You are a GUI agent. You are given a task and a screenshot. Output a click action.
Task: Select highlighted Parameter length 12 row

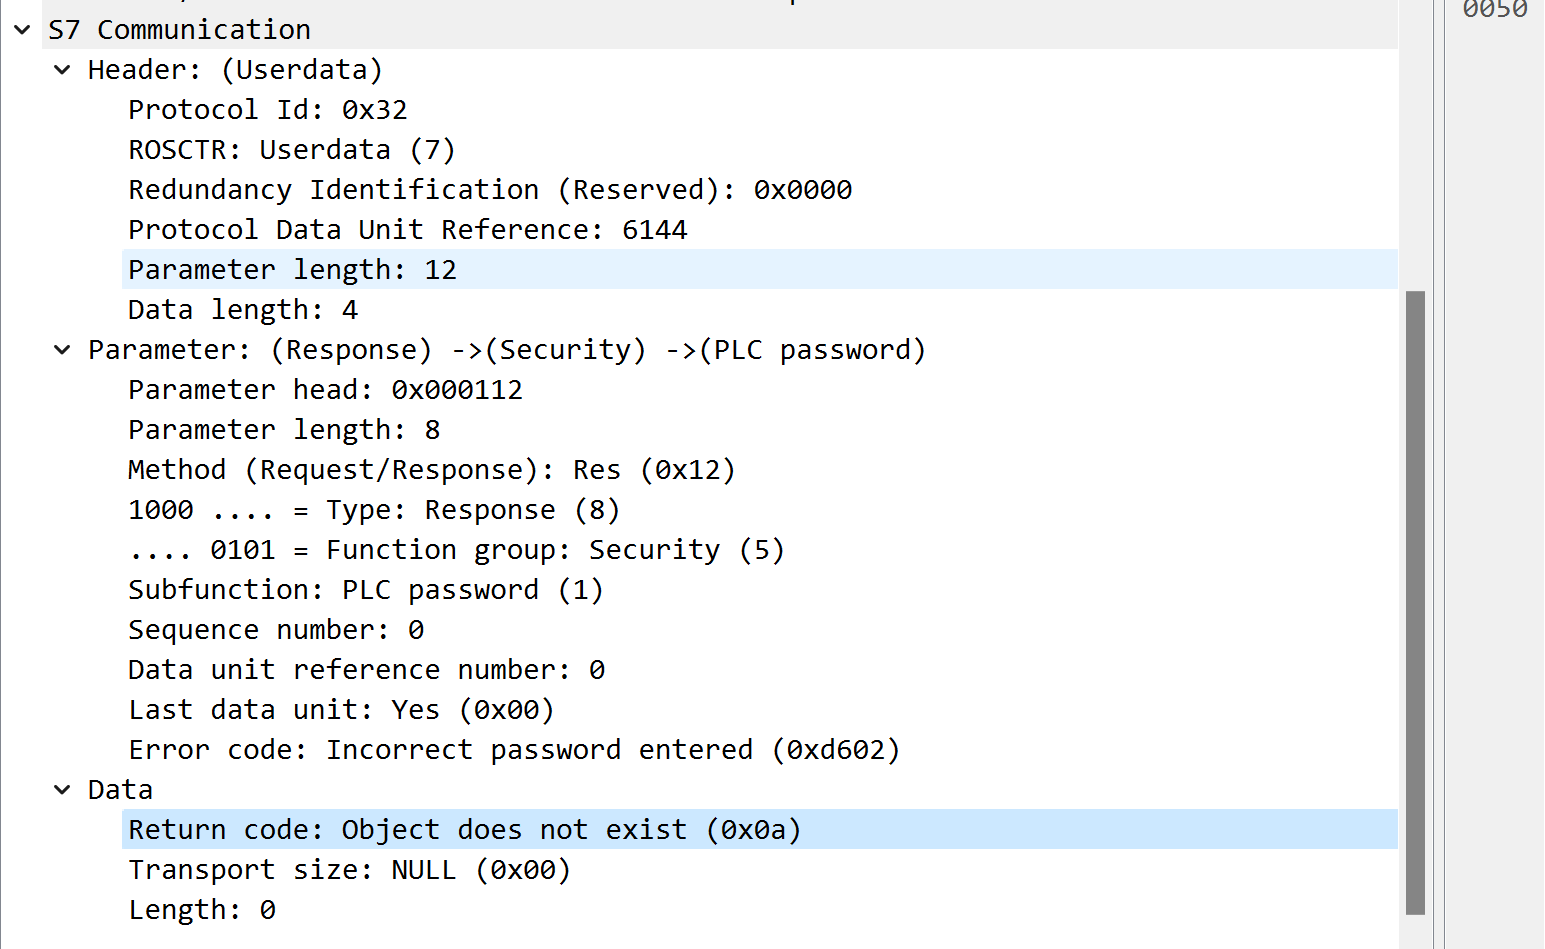tap(292, 270)
